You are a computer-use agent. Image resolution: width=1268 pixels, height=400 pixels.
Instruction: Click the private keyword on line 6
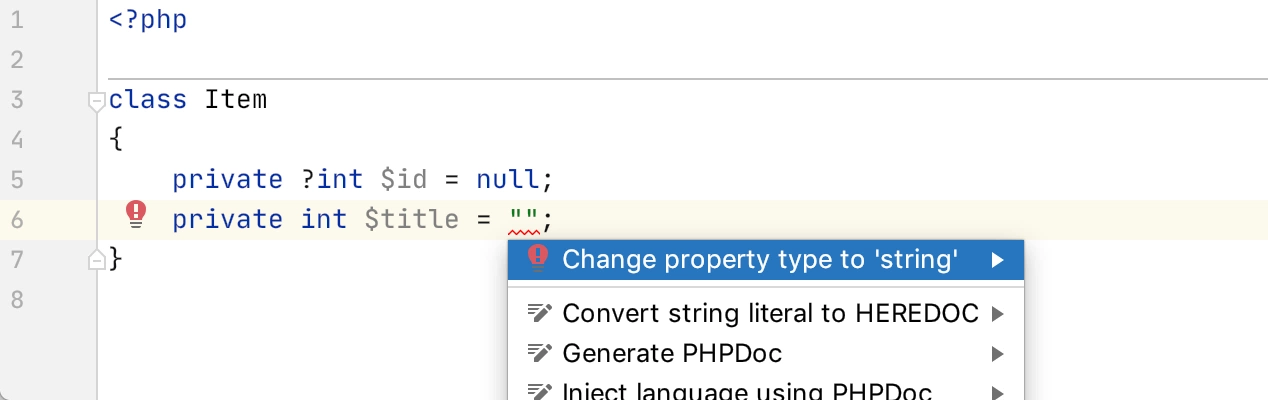(228, 219)
